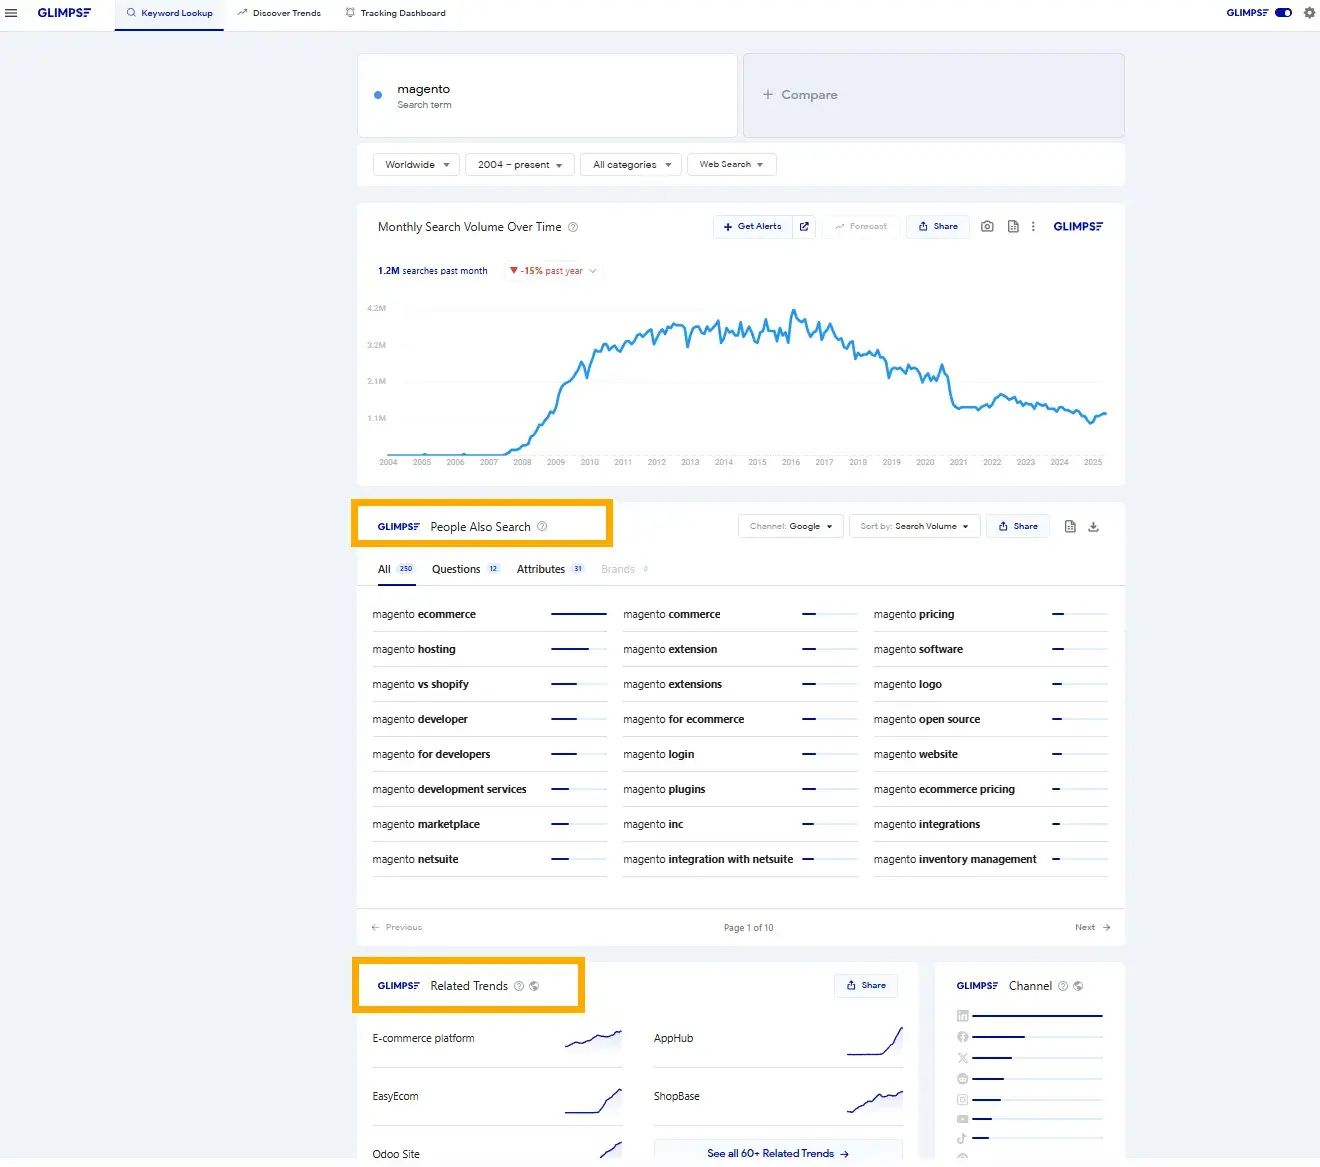Viewport: 1320px width, 1167px height.
Task: Click the external link icon beside Get Alerts
Action: [803, 226]
